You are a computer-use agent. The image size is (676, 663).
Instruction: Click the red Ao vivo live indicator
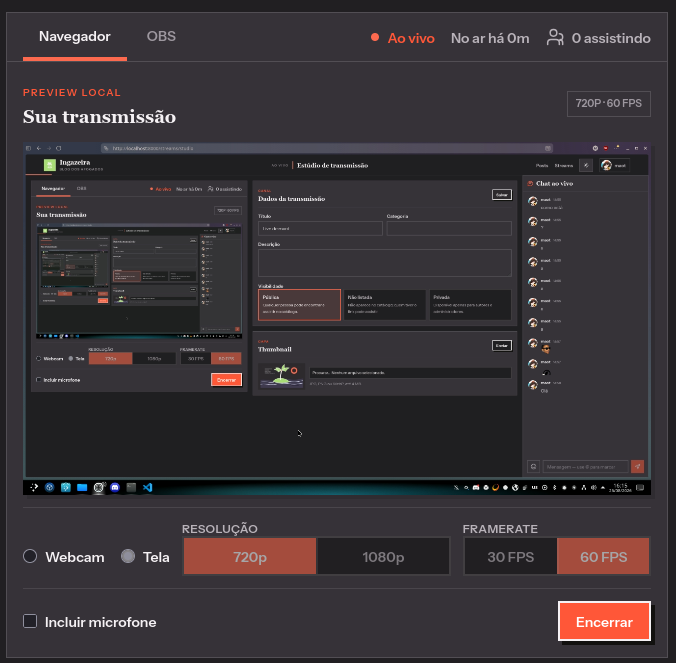pos(403,38)
